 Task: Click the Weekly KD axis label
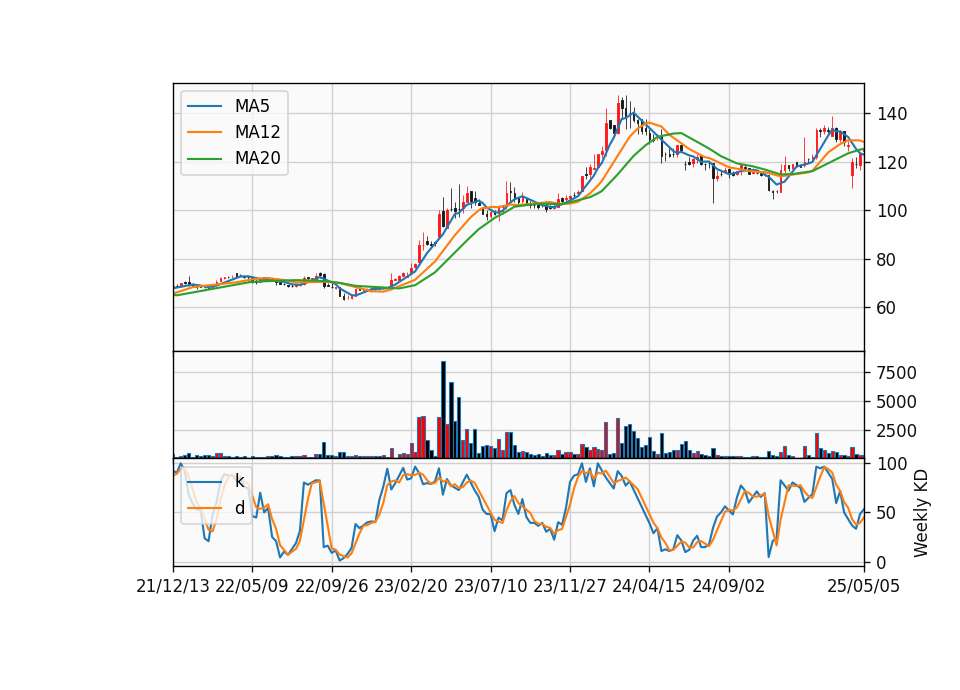point(921,514)
